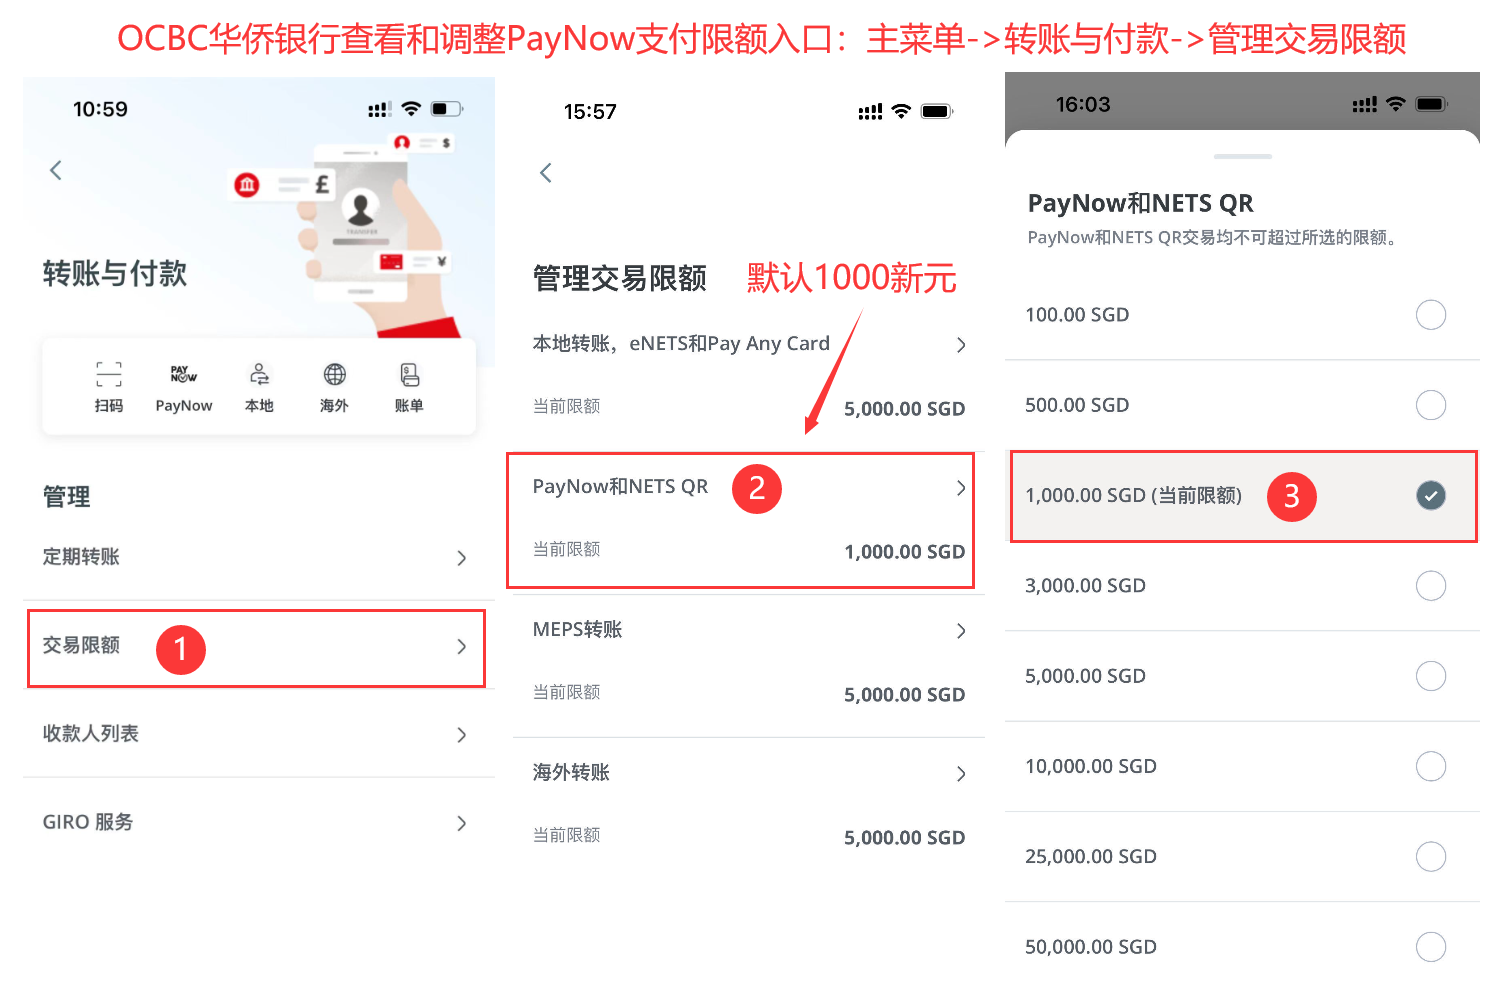Select the 100.00 SGD radio button
The height and width of the screenshot is (989, 1496).
pyautogui.click(x=1431, y=315)
